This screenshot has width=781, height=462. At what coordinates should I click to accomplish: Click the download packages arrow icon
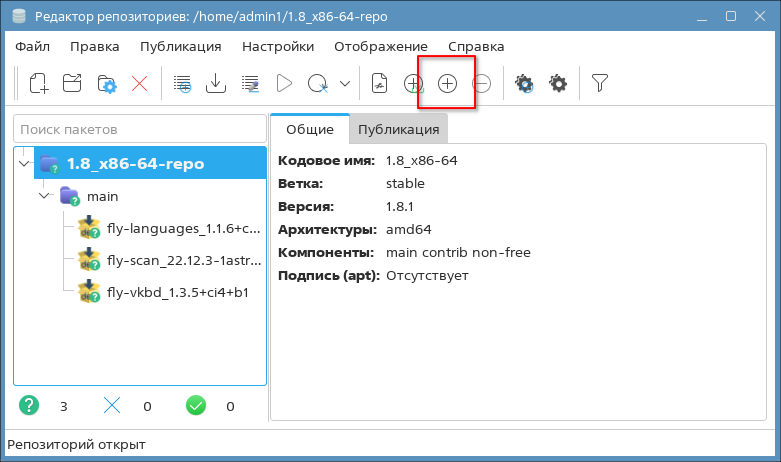pos(216,84)
